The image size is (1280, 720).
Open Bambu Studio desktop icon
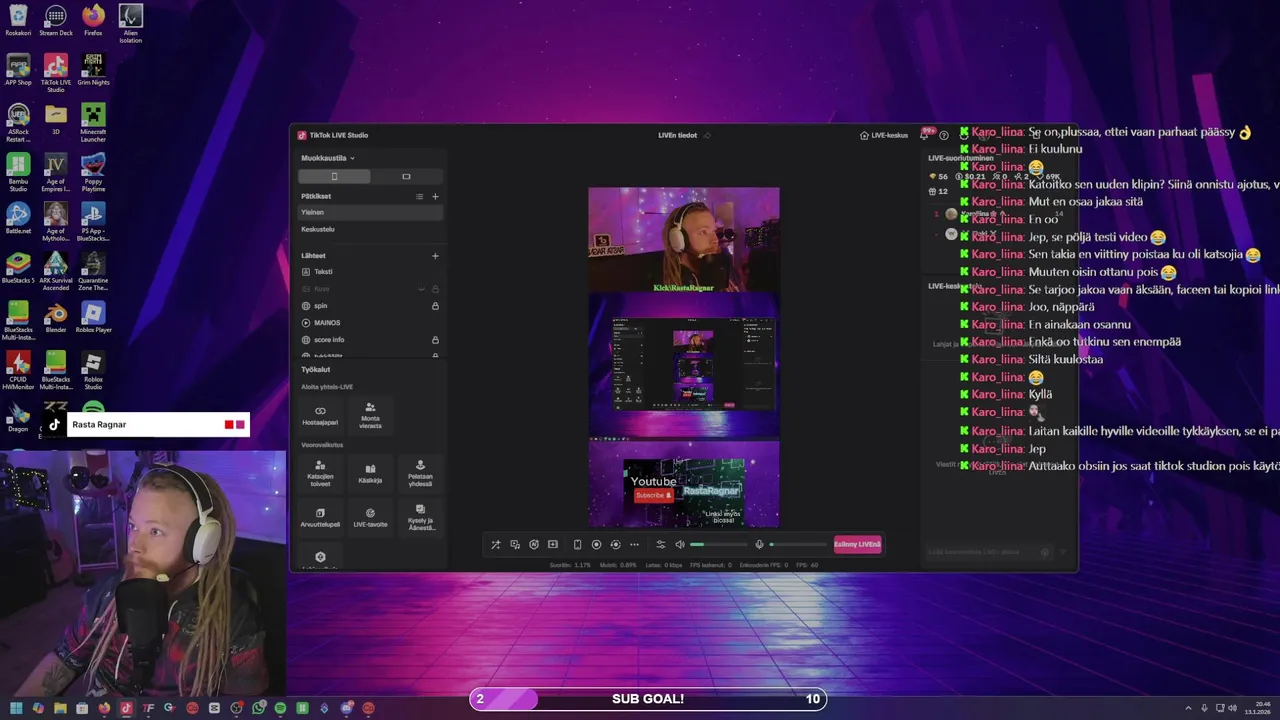click(18, 173)
